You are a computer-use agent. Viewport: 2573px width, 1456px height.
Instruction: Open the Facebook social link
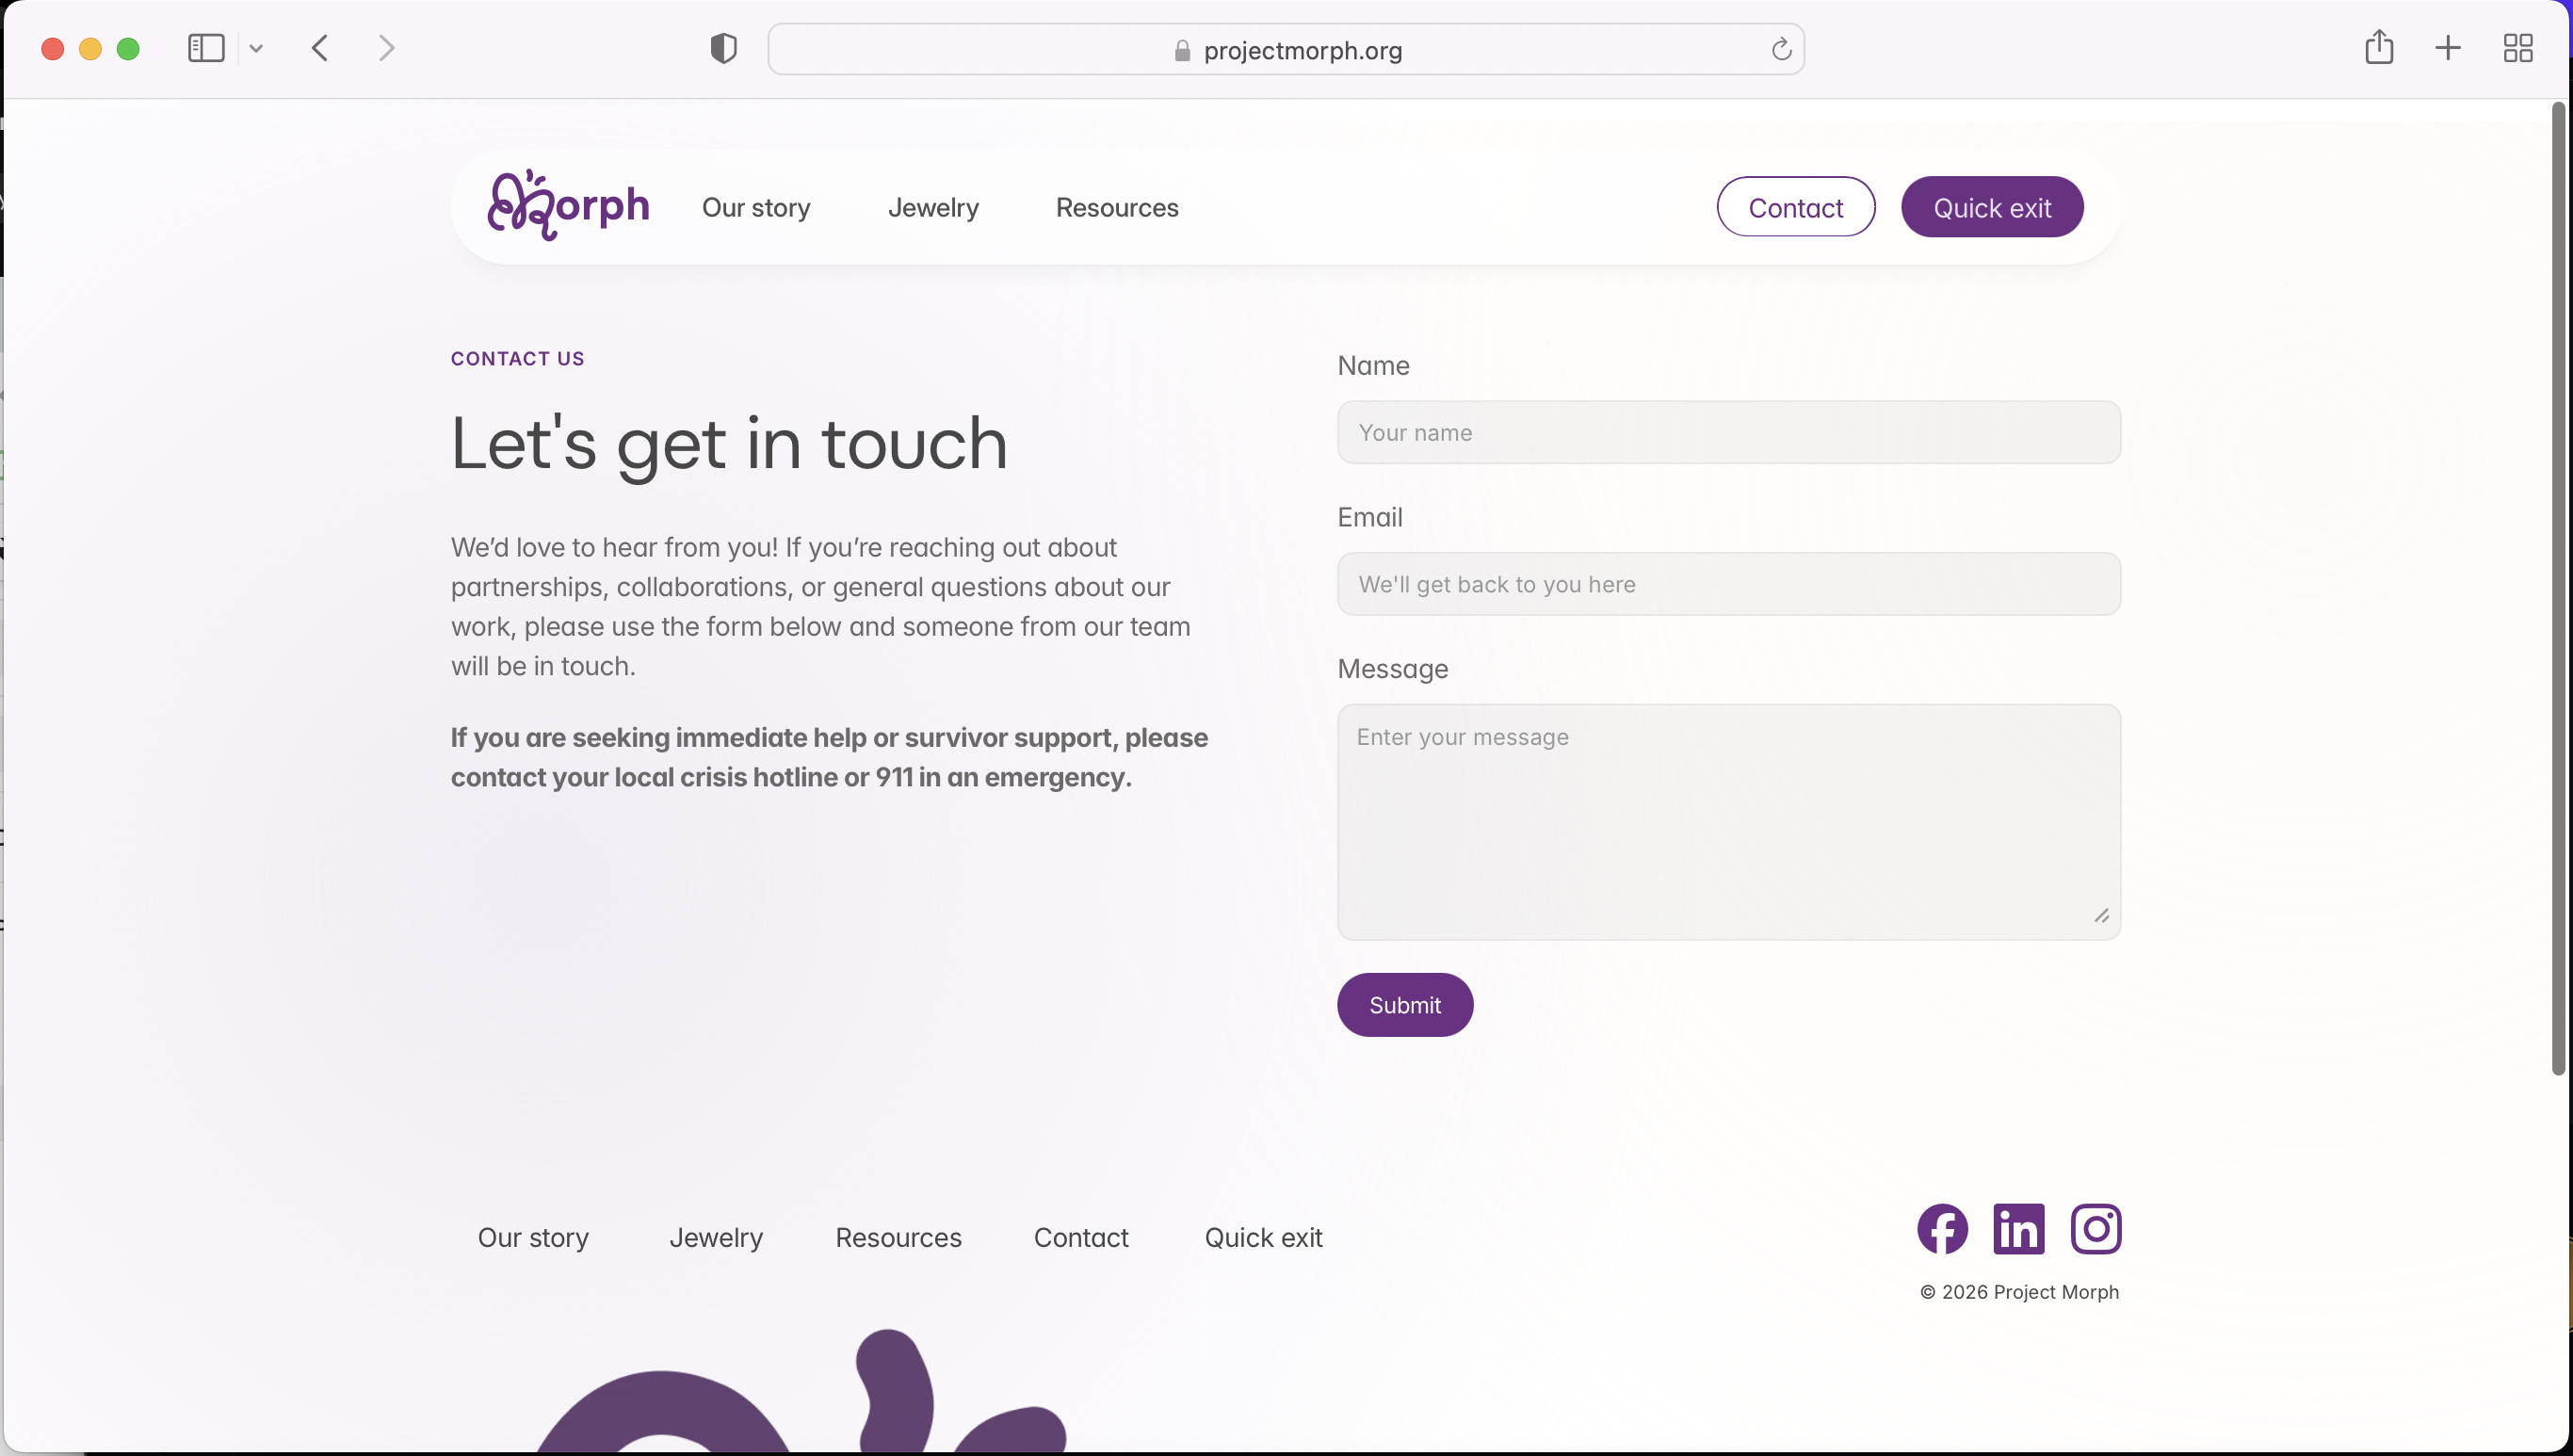pyautogui.click(x=1942, y=1229)
